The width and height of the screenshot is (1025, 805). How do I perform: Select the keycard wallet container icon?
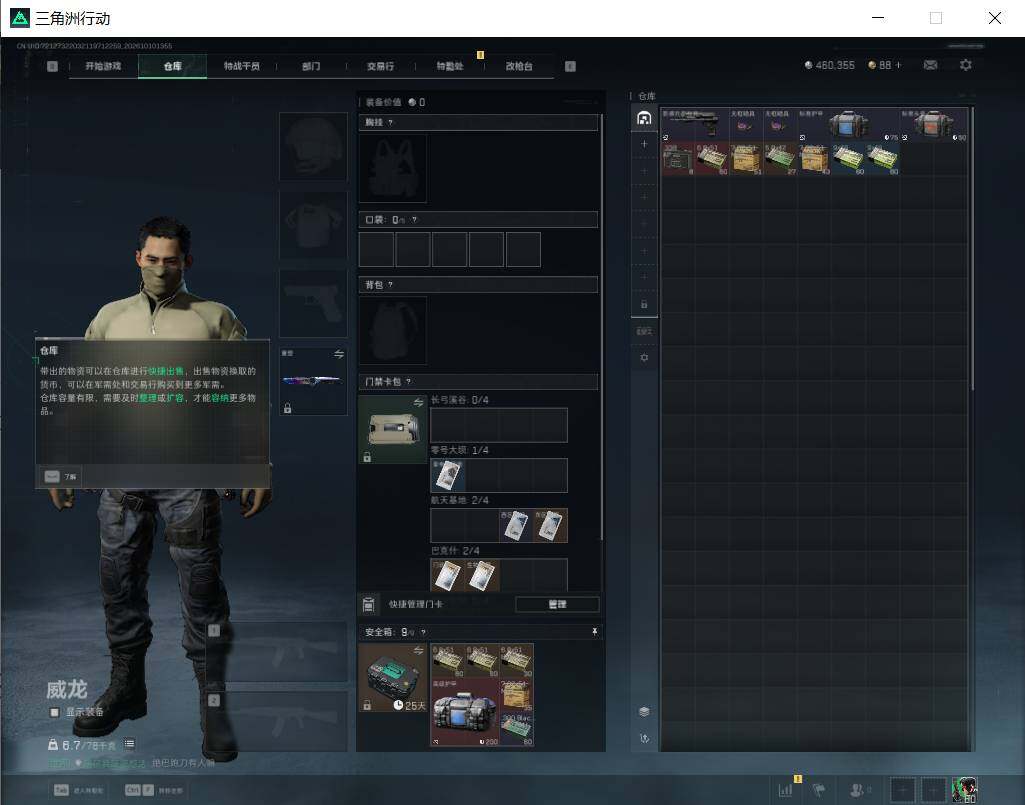click(393, 430)
